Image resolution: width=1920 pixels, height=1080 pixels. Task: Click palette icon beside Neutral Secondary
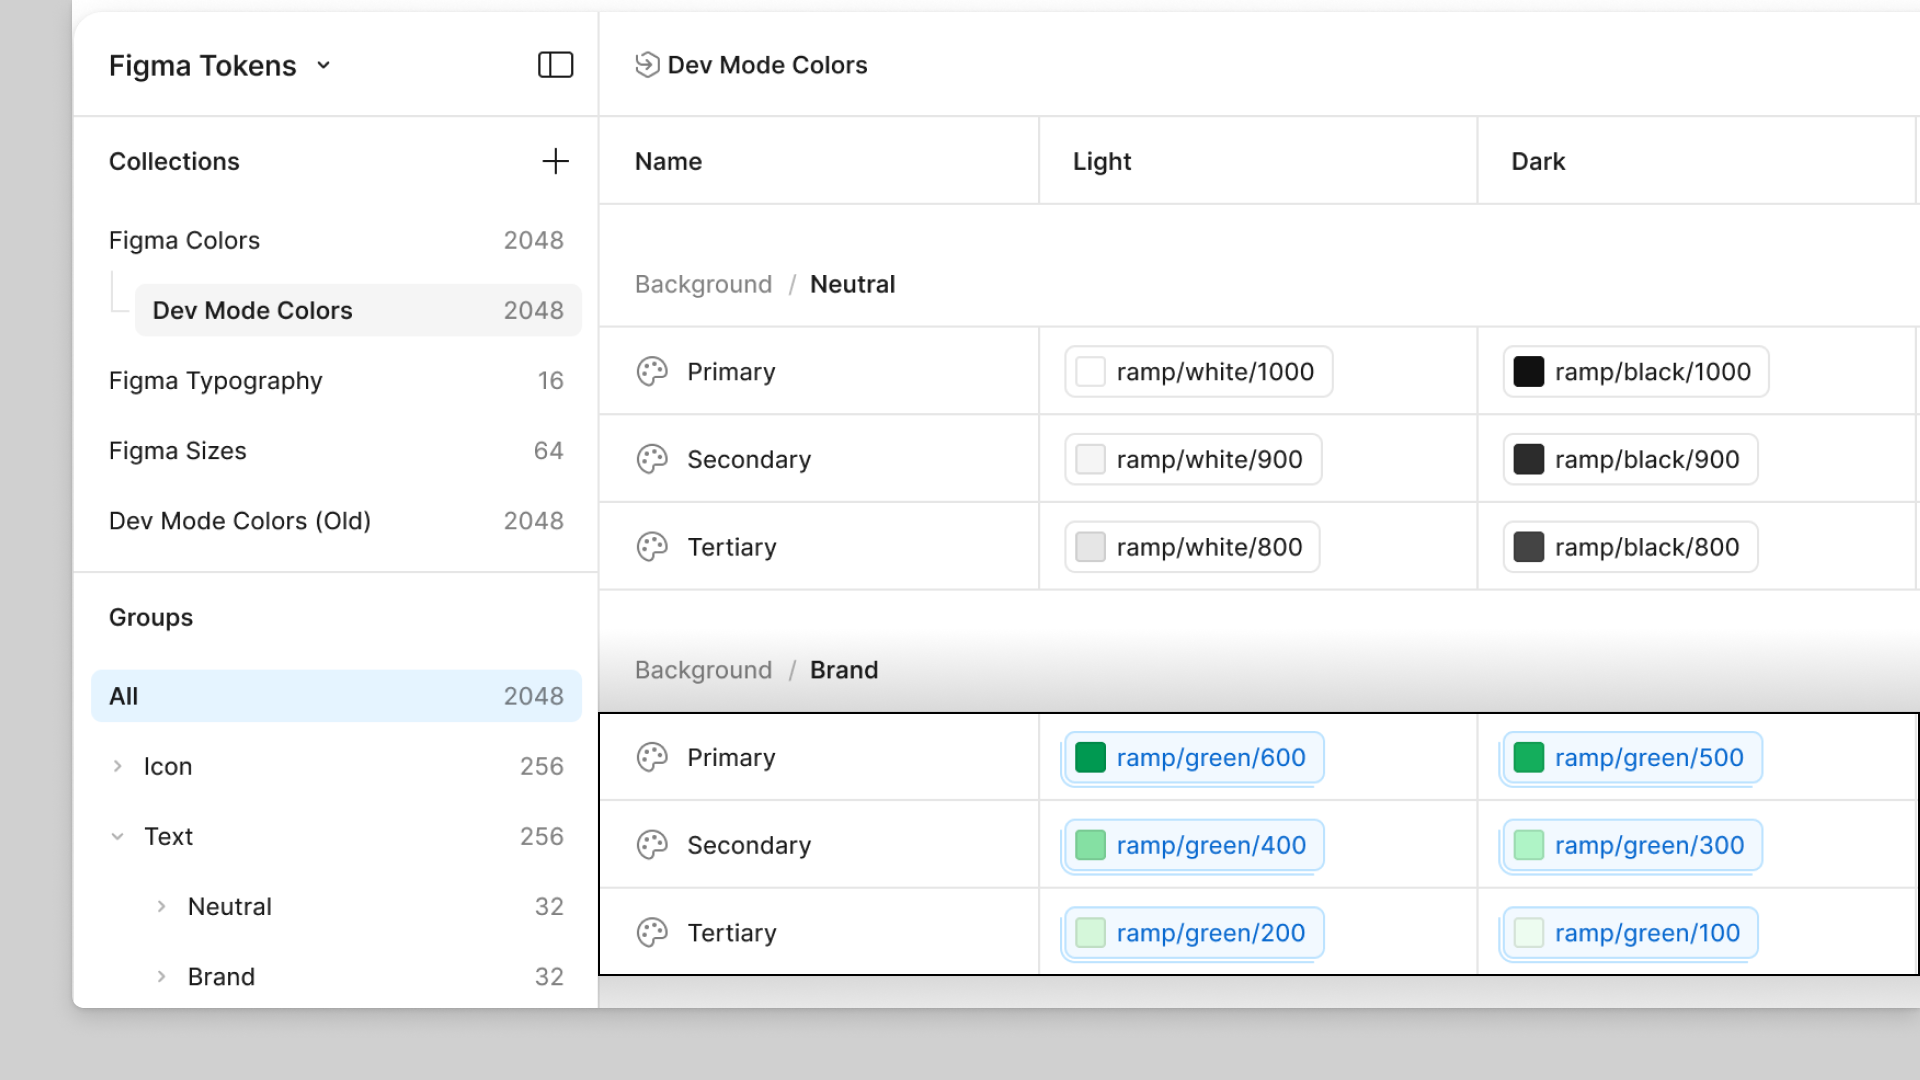pos(652,459)
